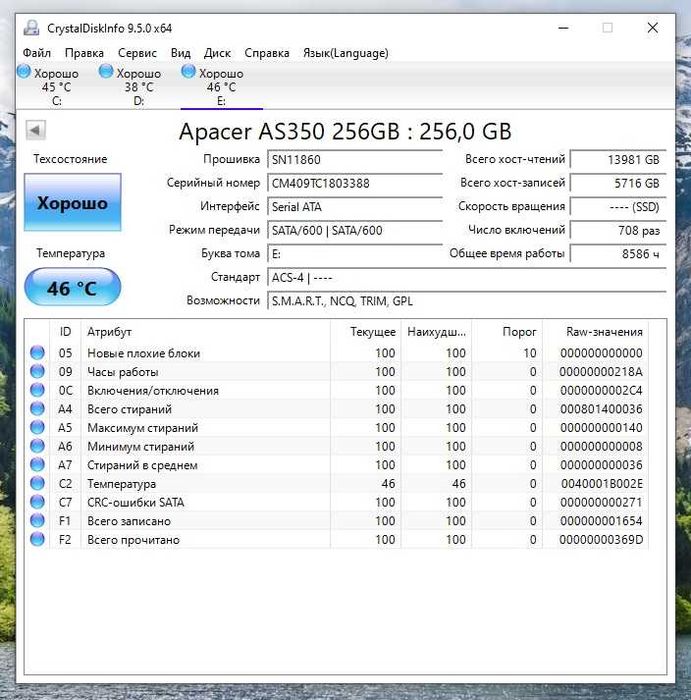This screenshot has height=700, width=691.
Task: Switch to disk C: tab at 45 °C
Action: click(x=57, y=87)
